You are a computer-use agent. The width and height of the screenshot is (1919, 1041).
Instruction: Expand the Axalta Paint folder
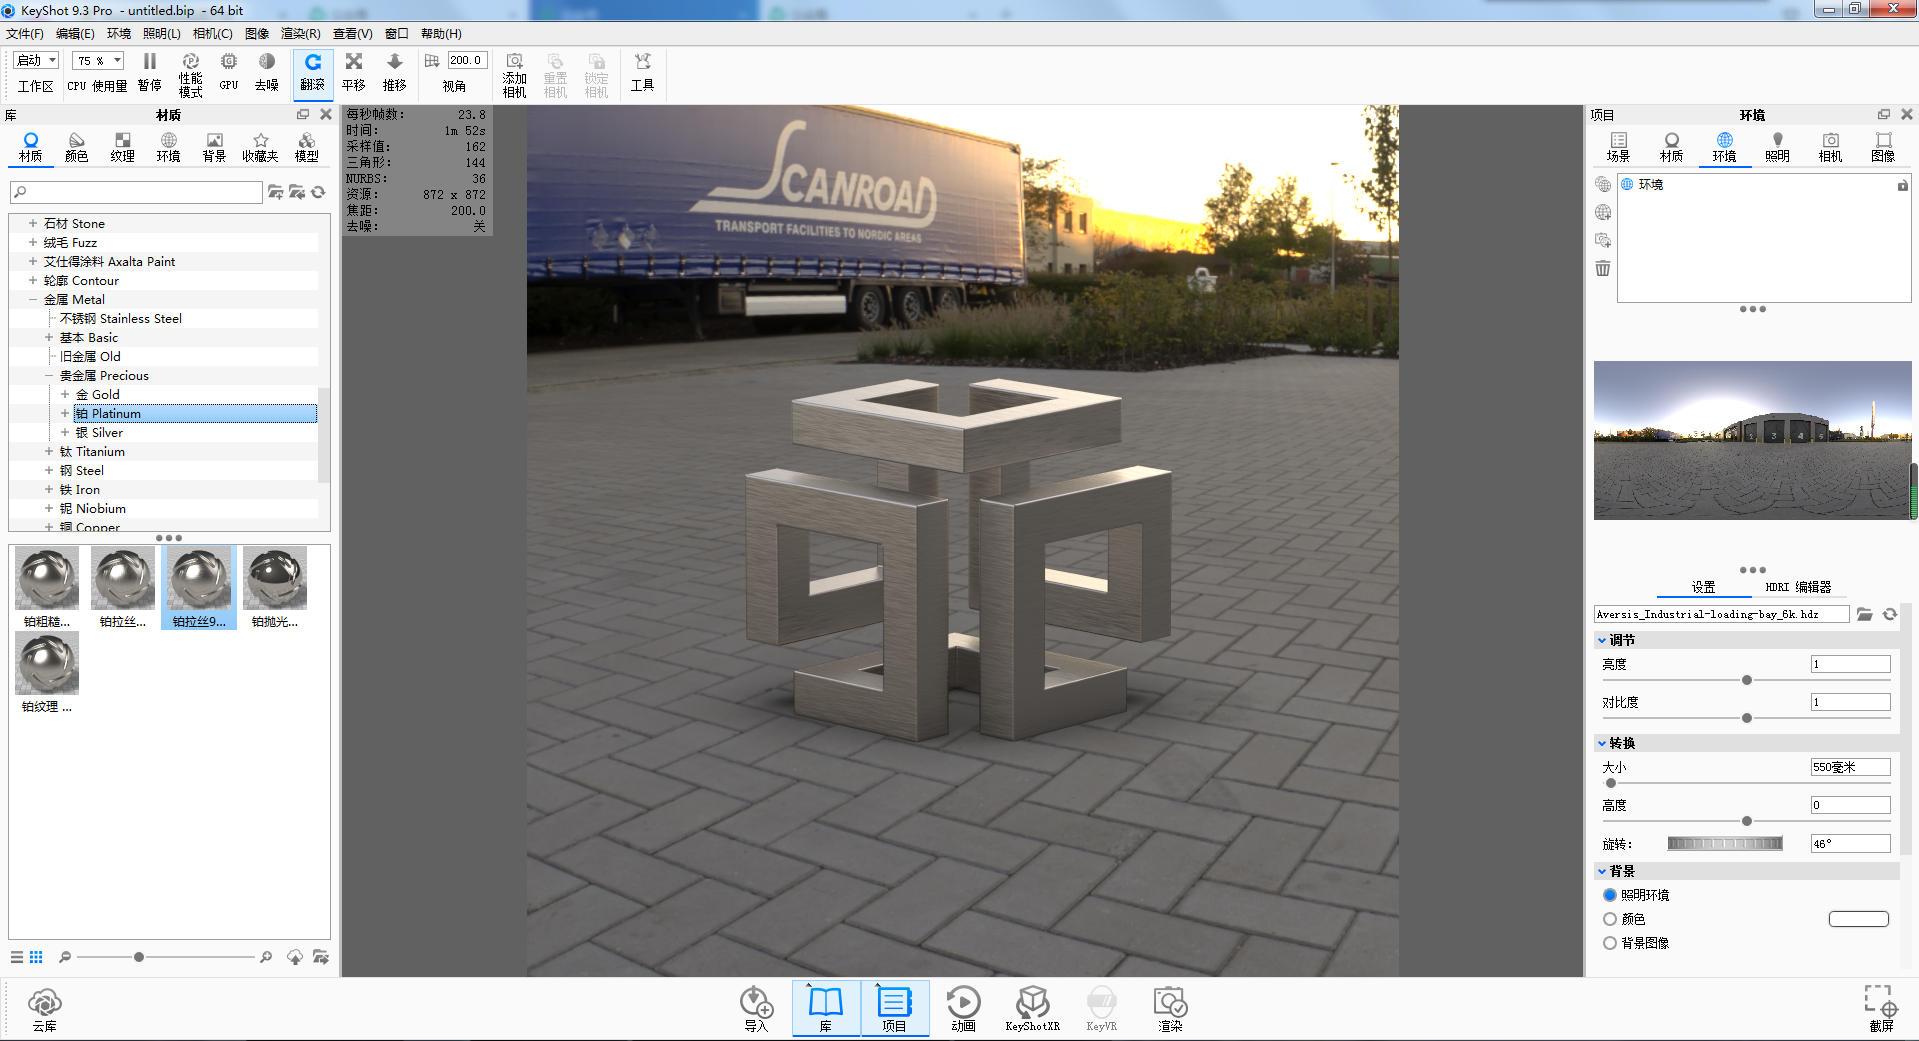[33, 261]
